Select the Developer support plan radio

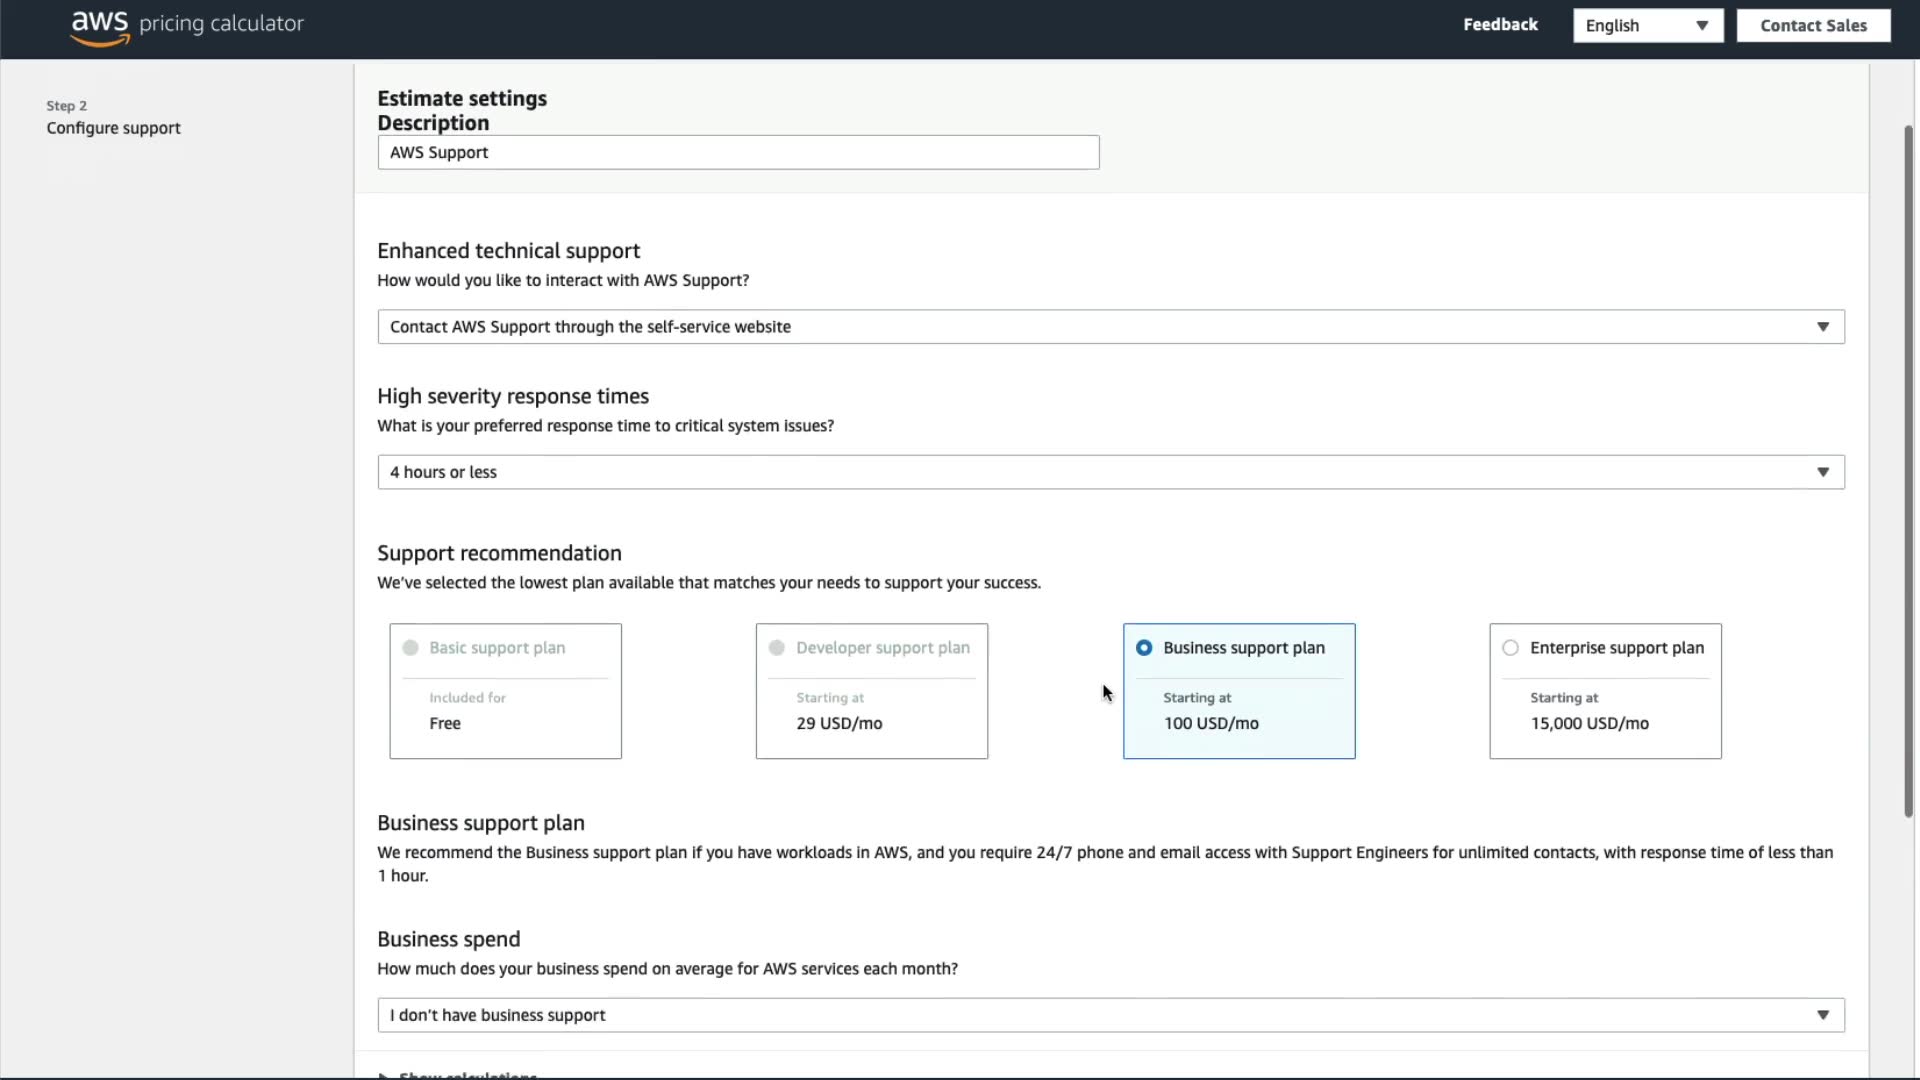[777, 648]
